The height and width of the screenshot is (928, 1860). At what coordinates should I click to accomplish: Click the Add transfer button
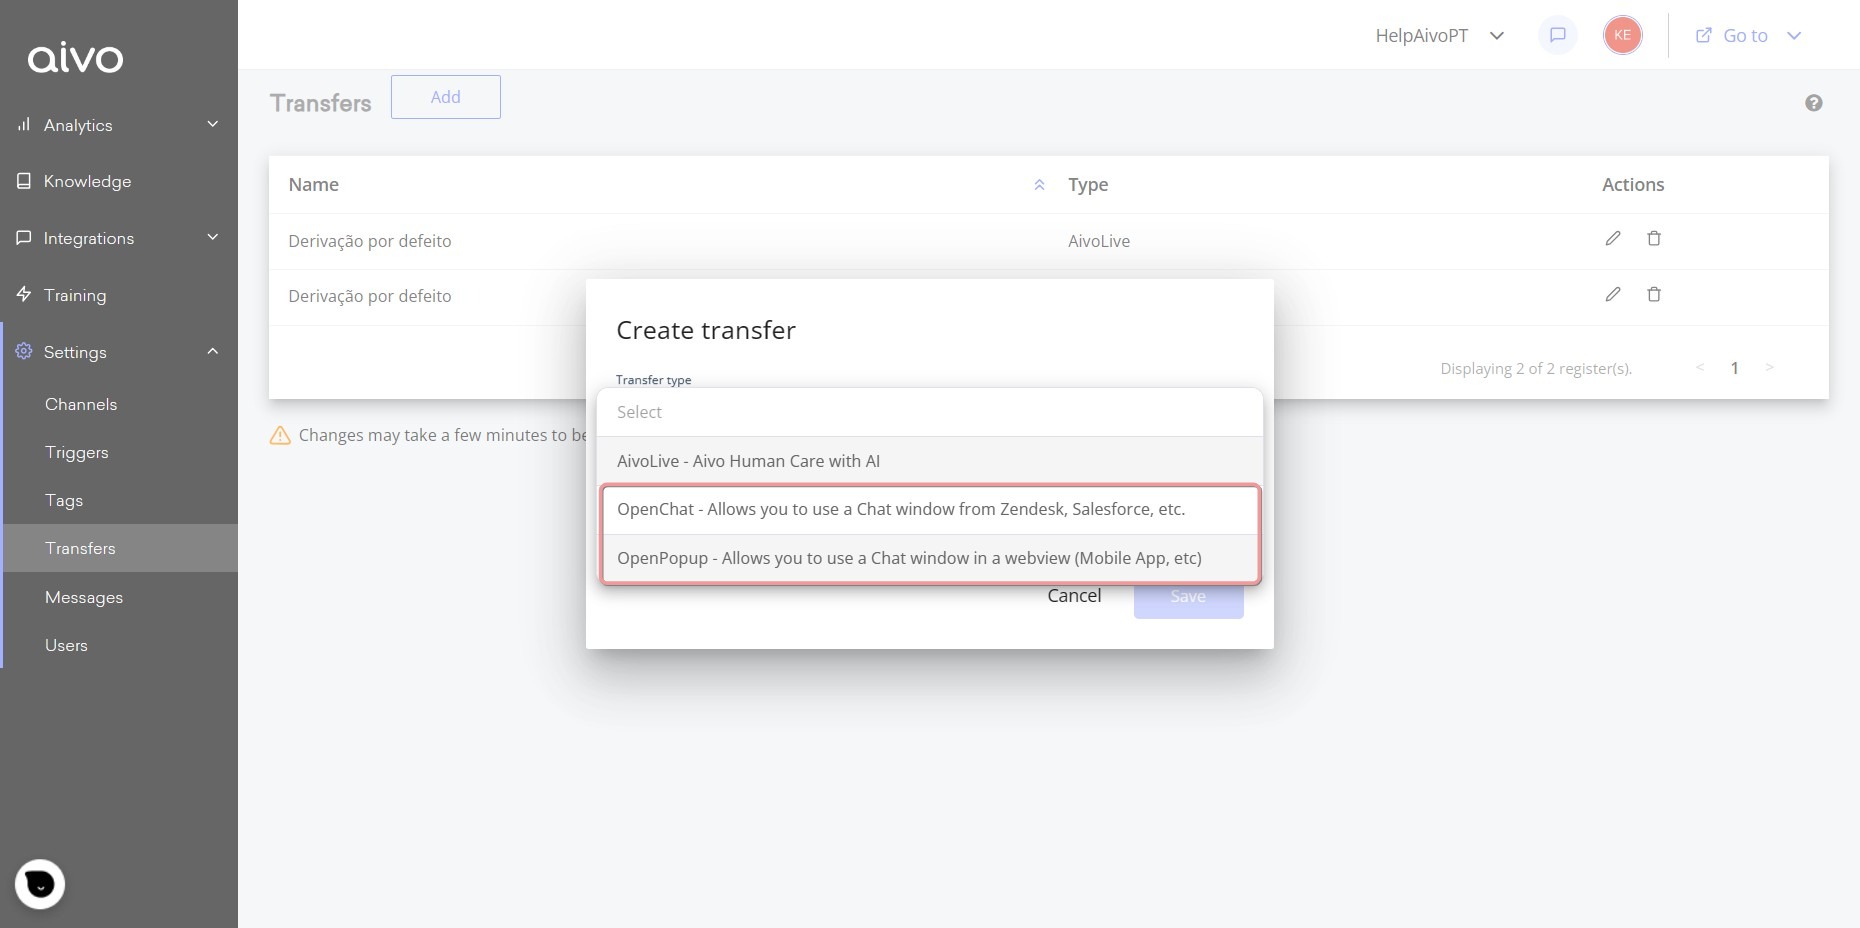[x=446, y=97]
